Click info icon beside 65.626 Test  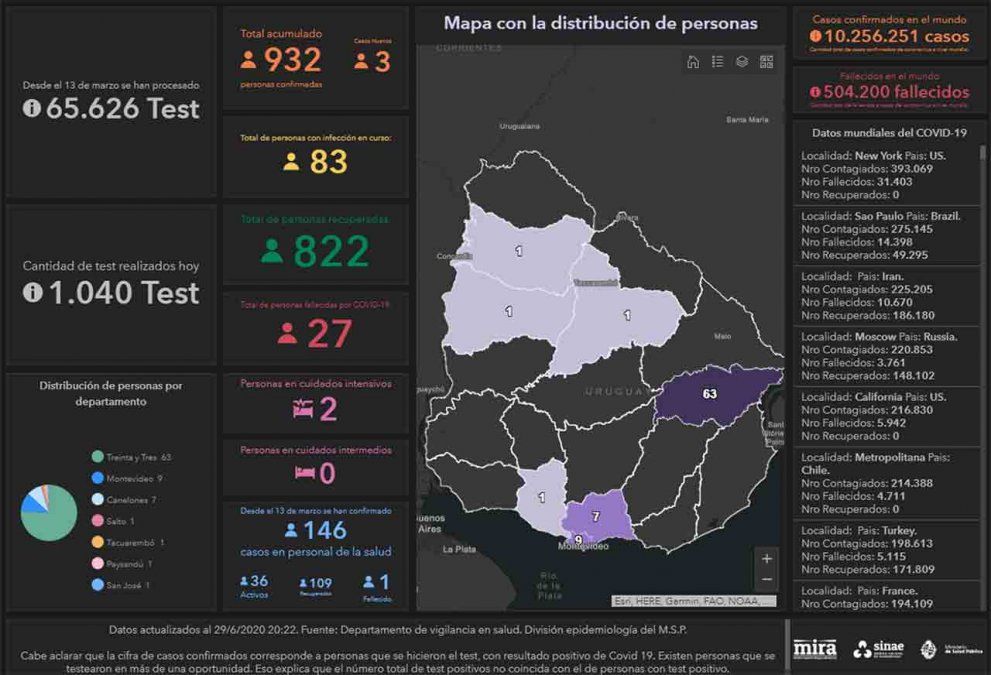pyautogui.click(x=32, y=108)
